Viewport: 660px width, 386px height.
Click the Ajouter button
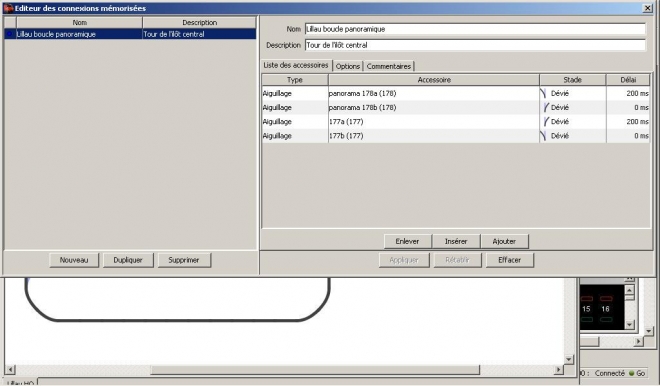[504, 242]
